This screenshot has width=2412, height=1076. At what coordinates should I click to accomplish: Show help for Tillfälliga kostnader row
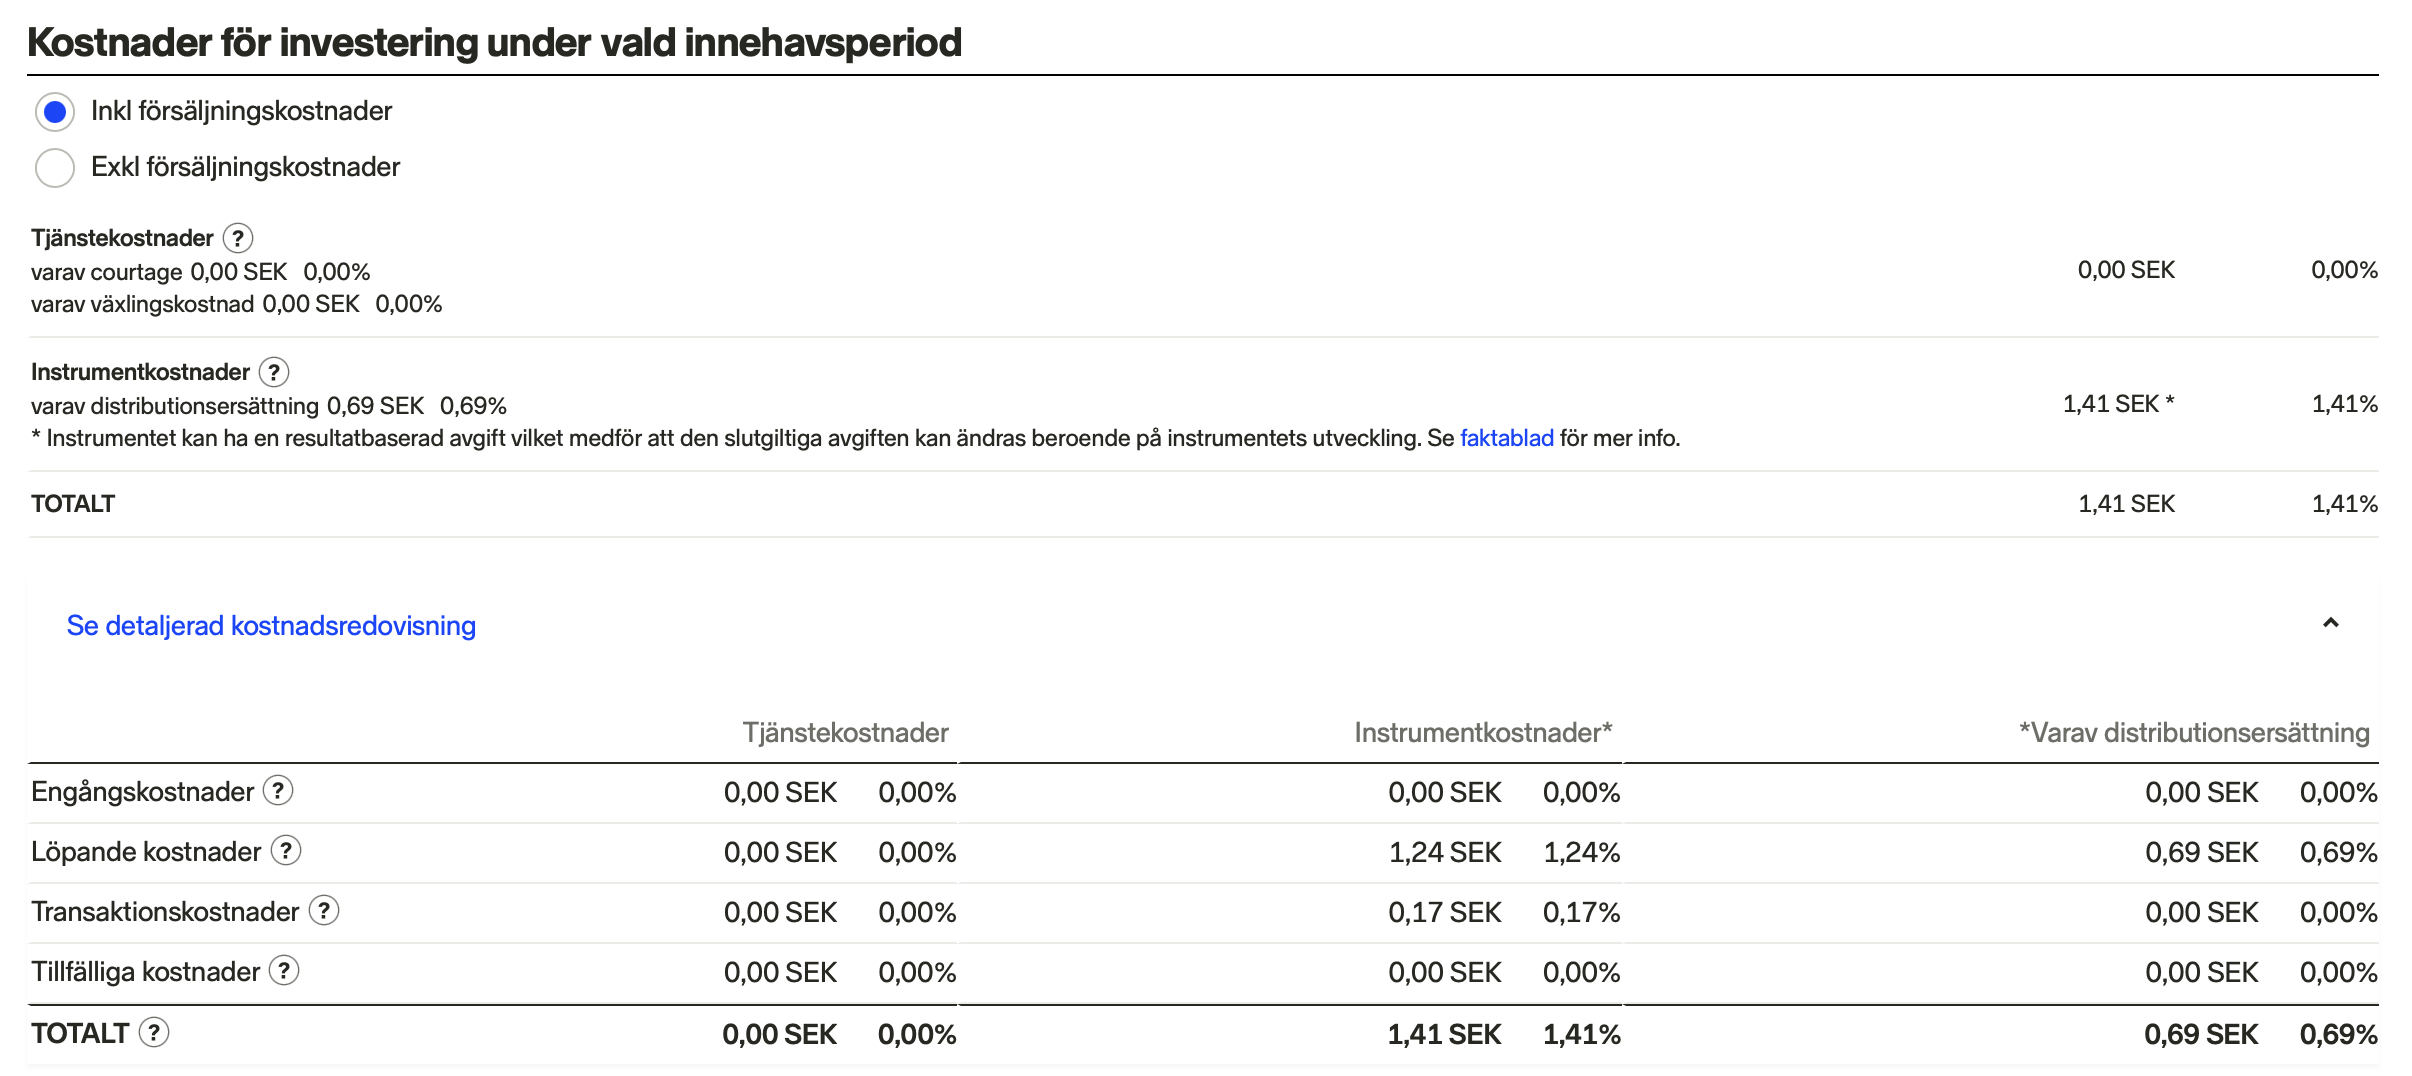click(x=285, y=971)
